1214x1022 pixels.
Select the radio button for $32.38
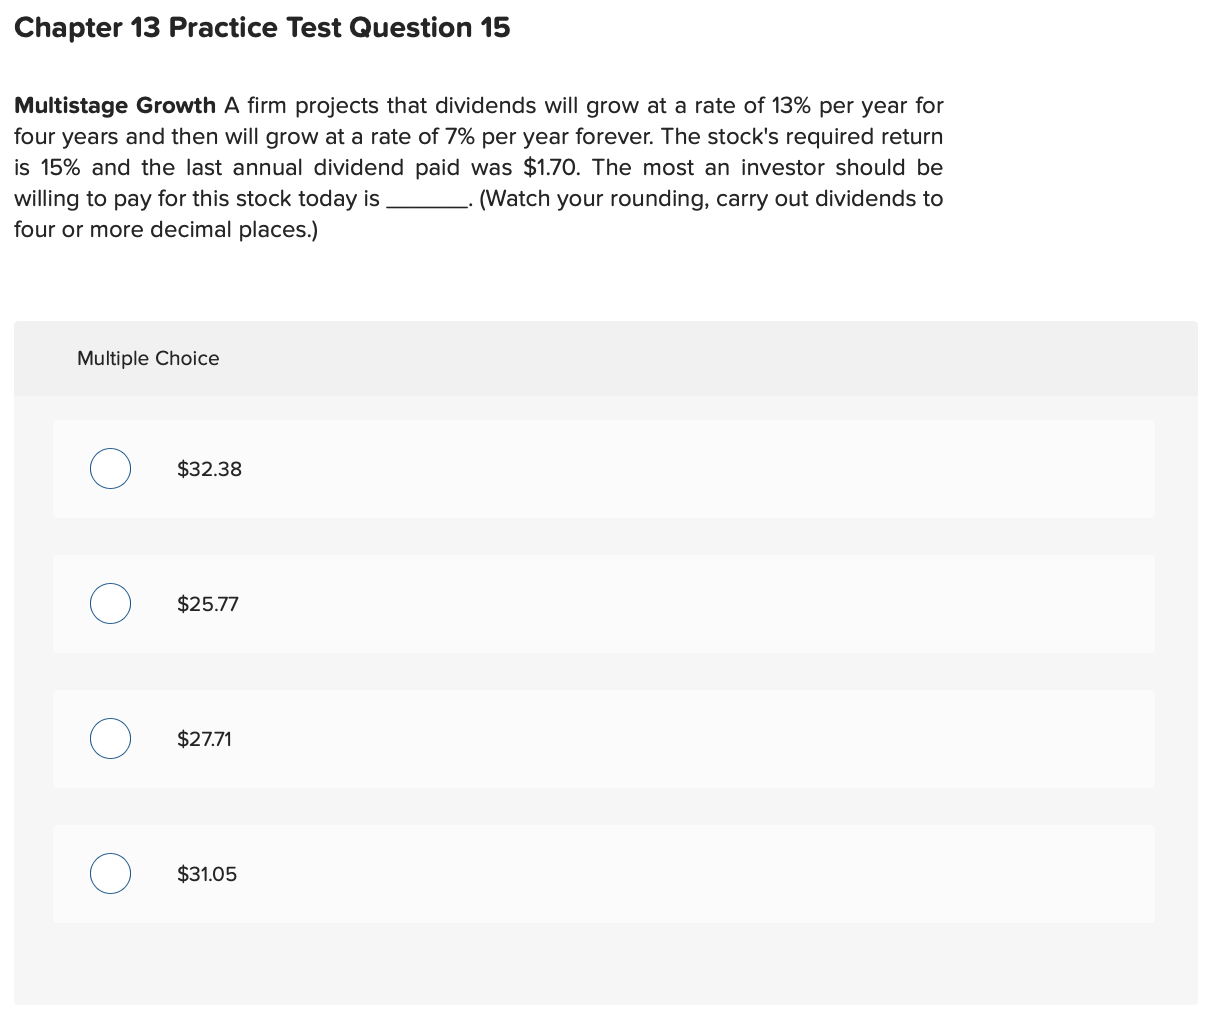tap(110, 468)
